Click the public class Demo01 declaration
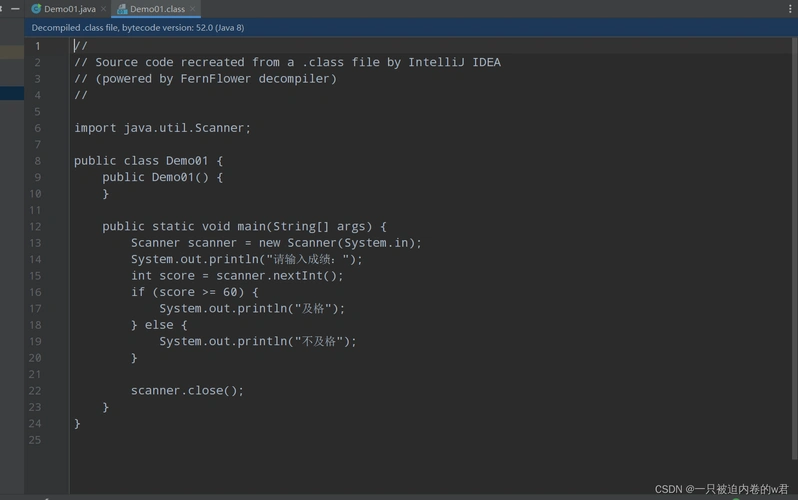Viewport: 798px width, 500px height. click(x=148, y=161)
